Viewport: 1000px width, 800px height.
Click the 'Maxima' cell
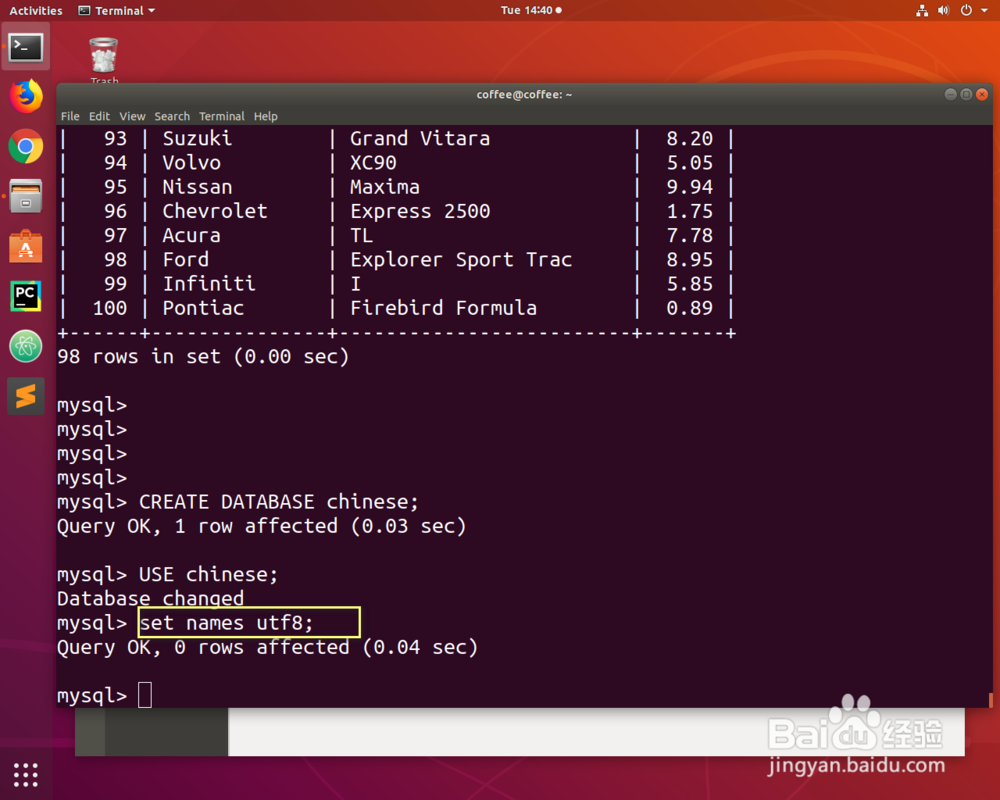385,187
